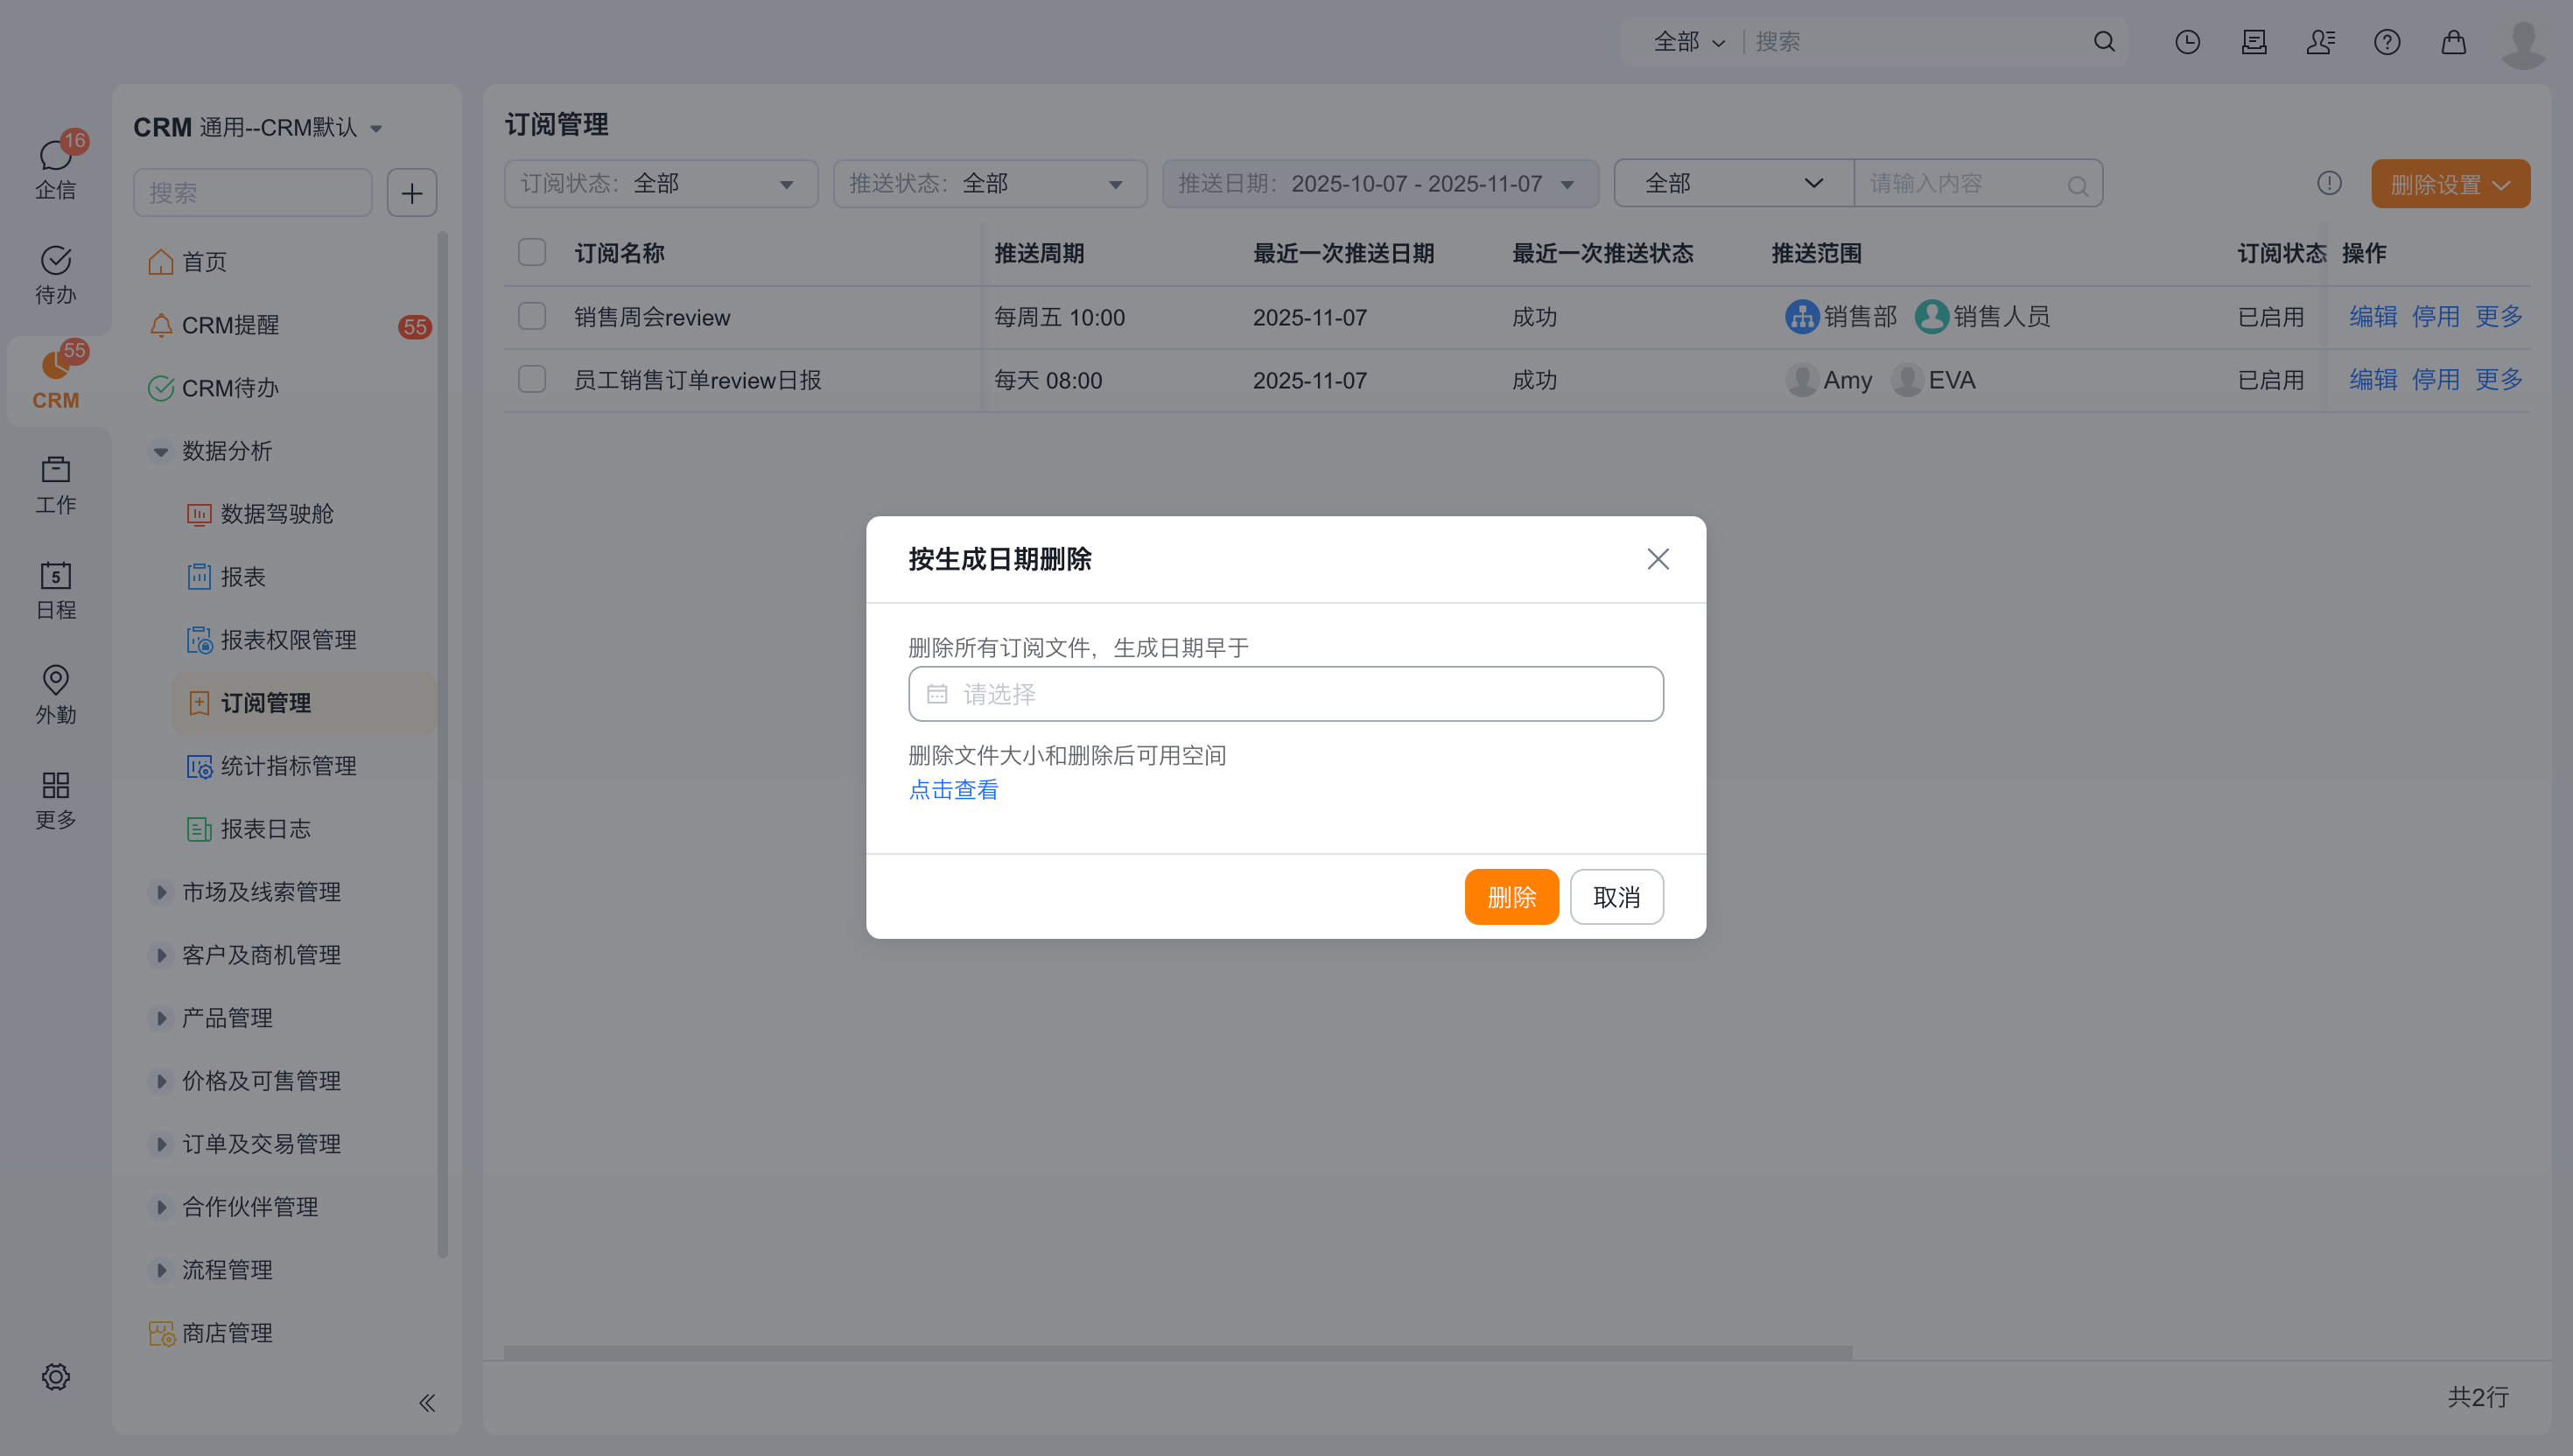The width and height of the screenshot is (2573, 1456).
Task: Click the history clock icon in header
Action: tap(2187, 42)
